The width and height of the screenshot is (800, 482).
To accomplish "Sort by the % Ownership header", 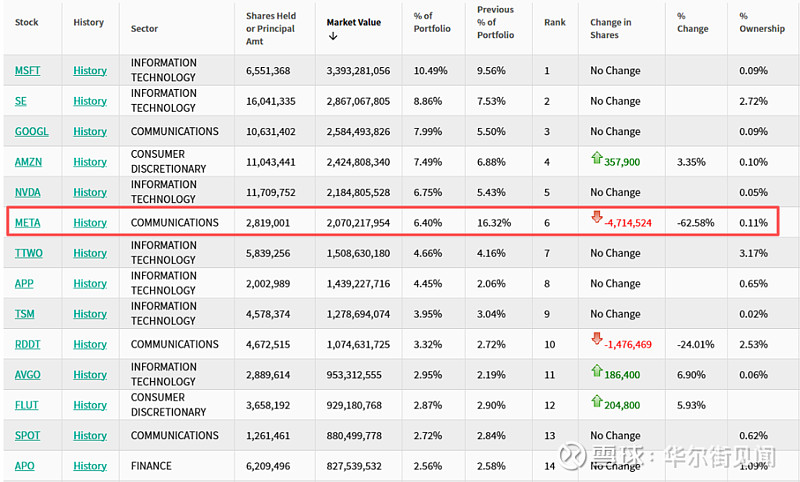I will tap(762, 22).
